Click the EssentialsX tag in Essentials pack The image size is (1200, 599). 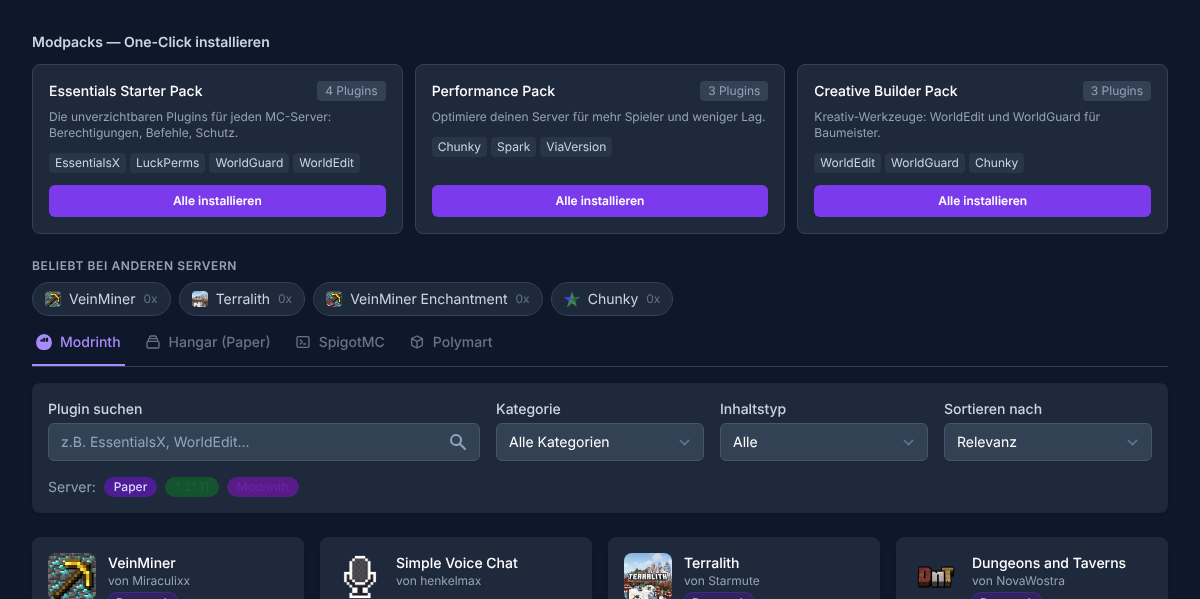87,163
